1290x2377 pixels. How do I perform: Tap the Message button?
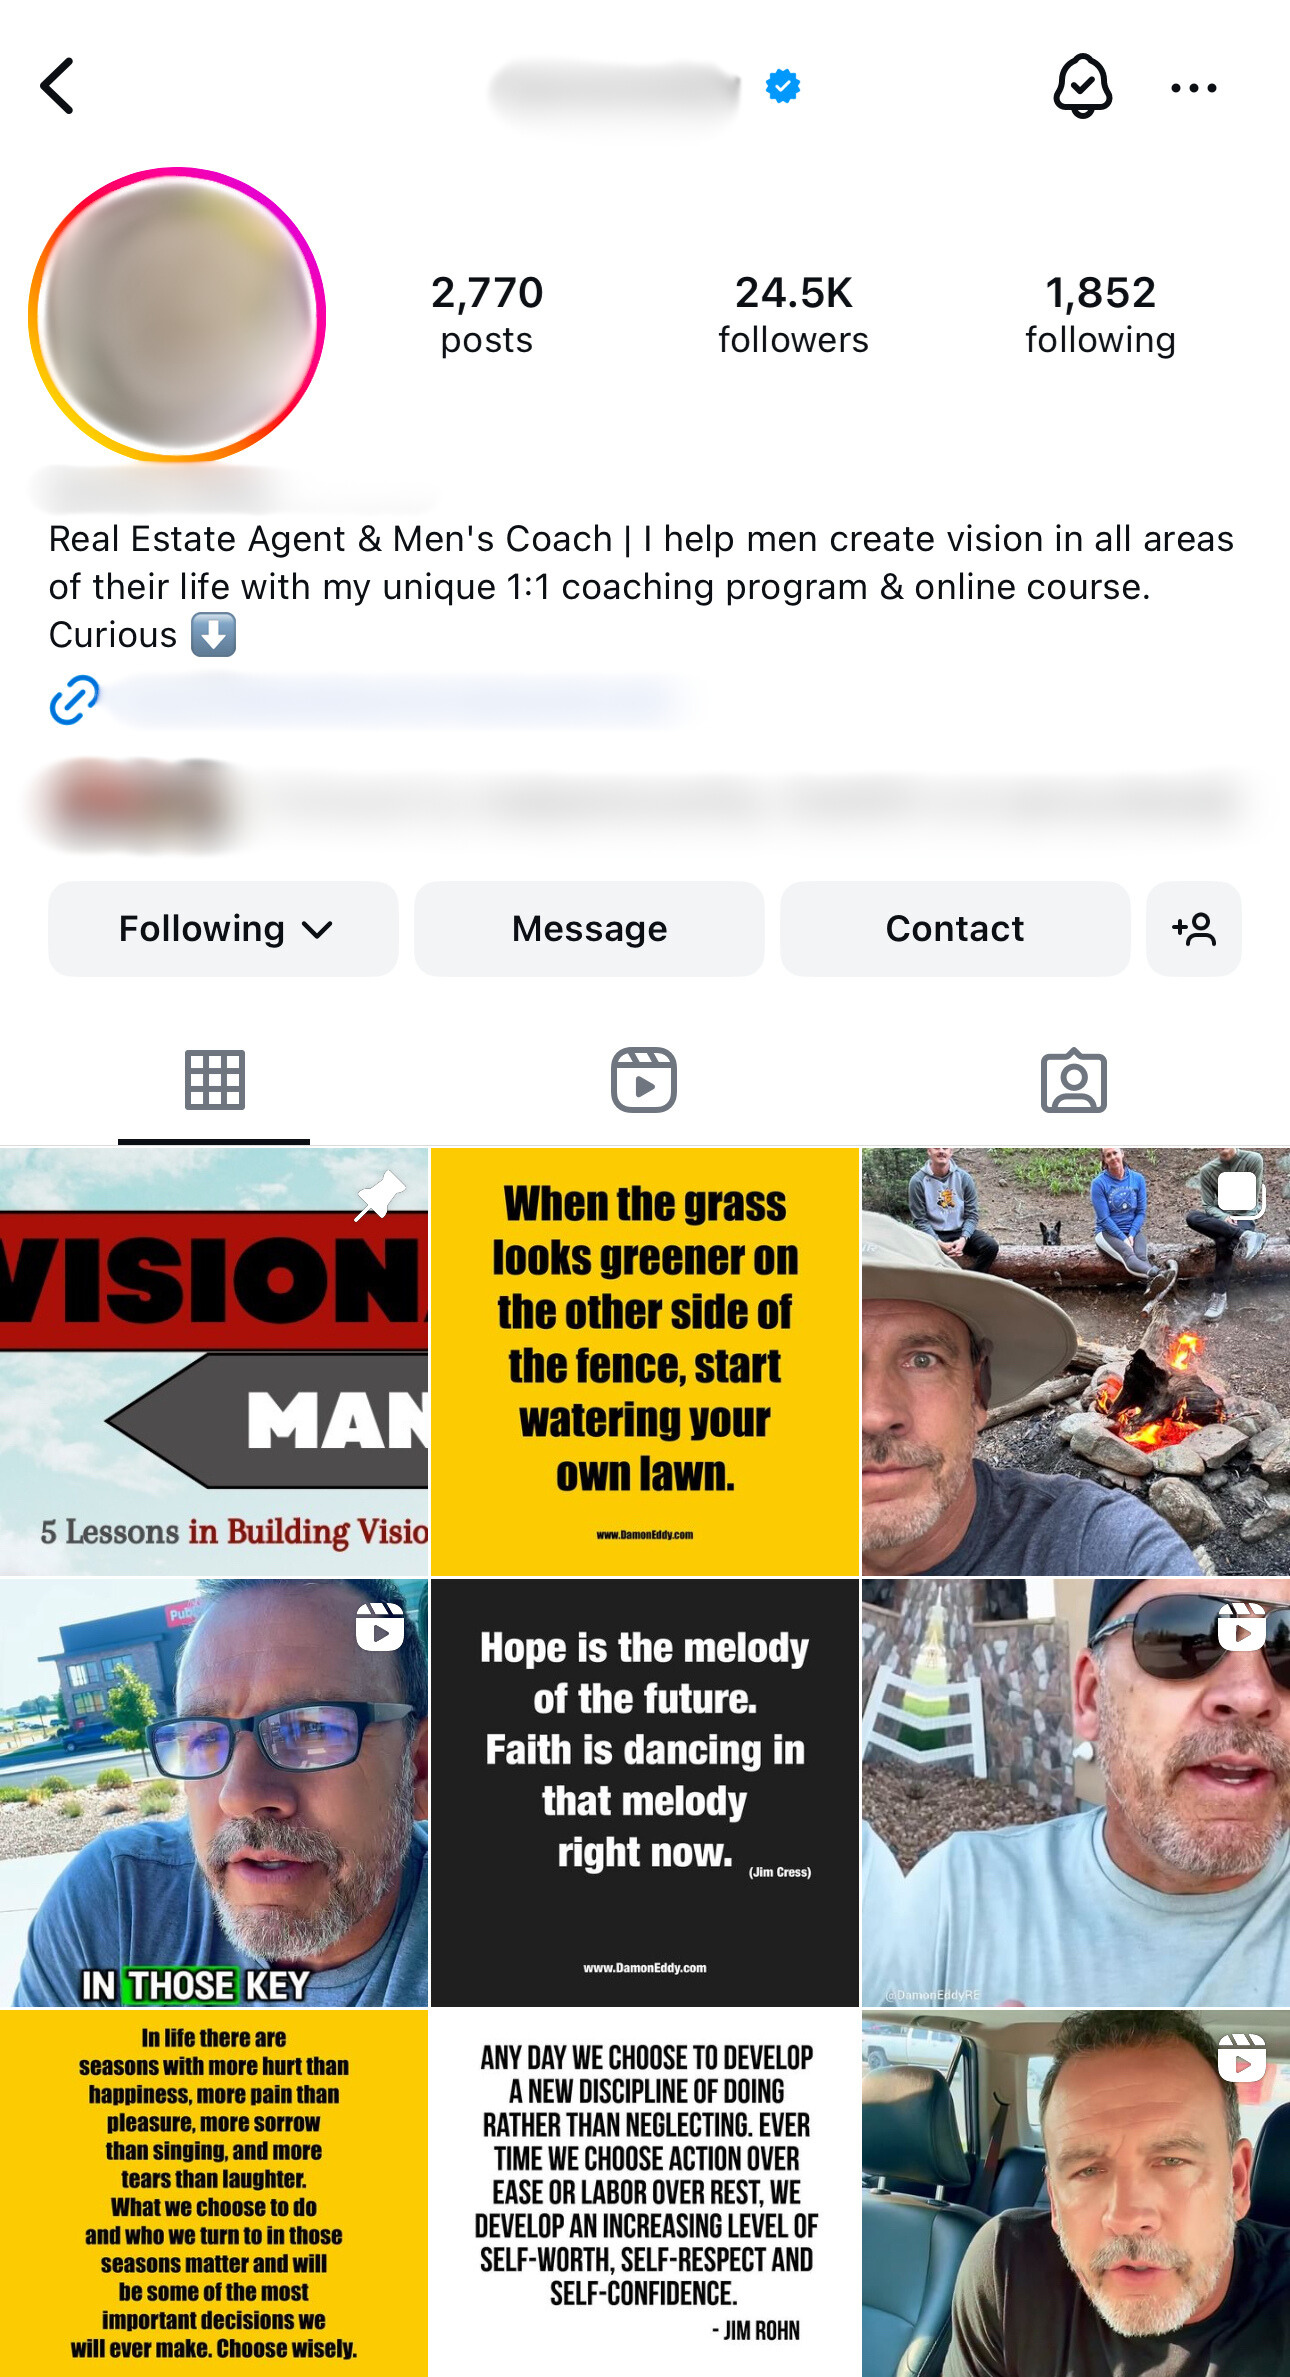click(x=589, y=929)
